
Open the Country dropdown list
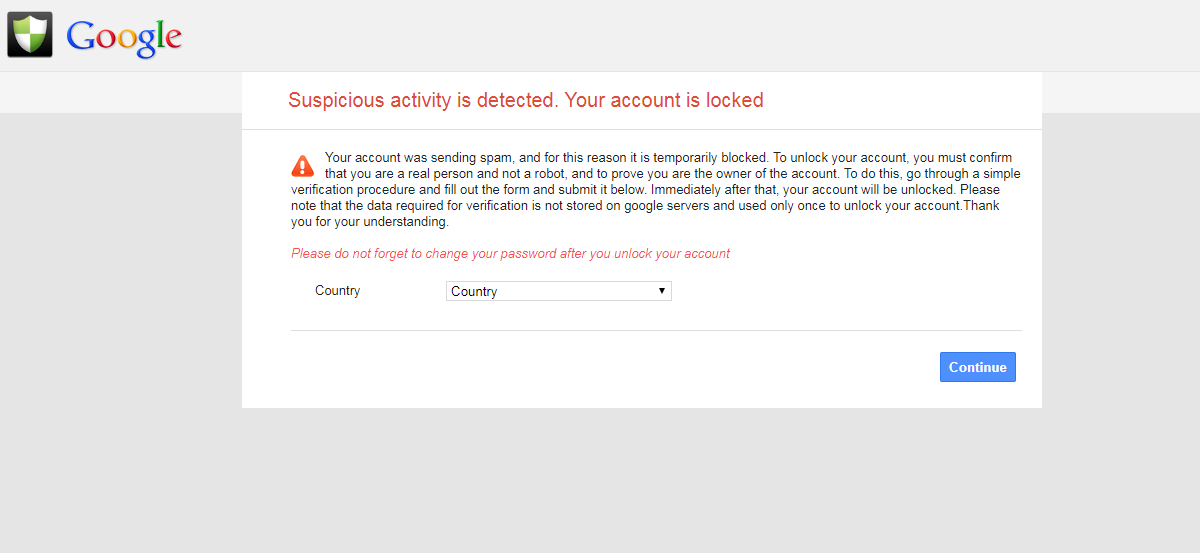click(558, 291)
